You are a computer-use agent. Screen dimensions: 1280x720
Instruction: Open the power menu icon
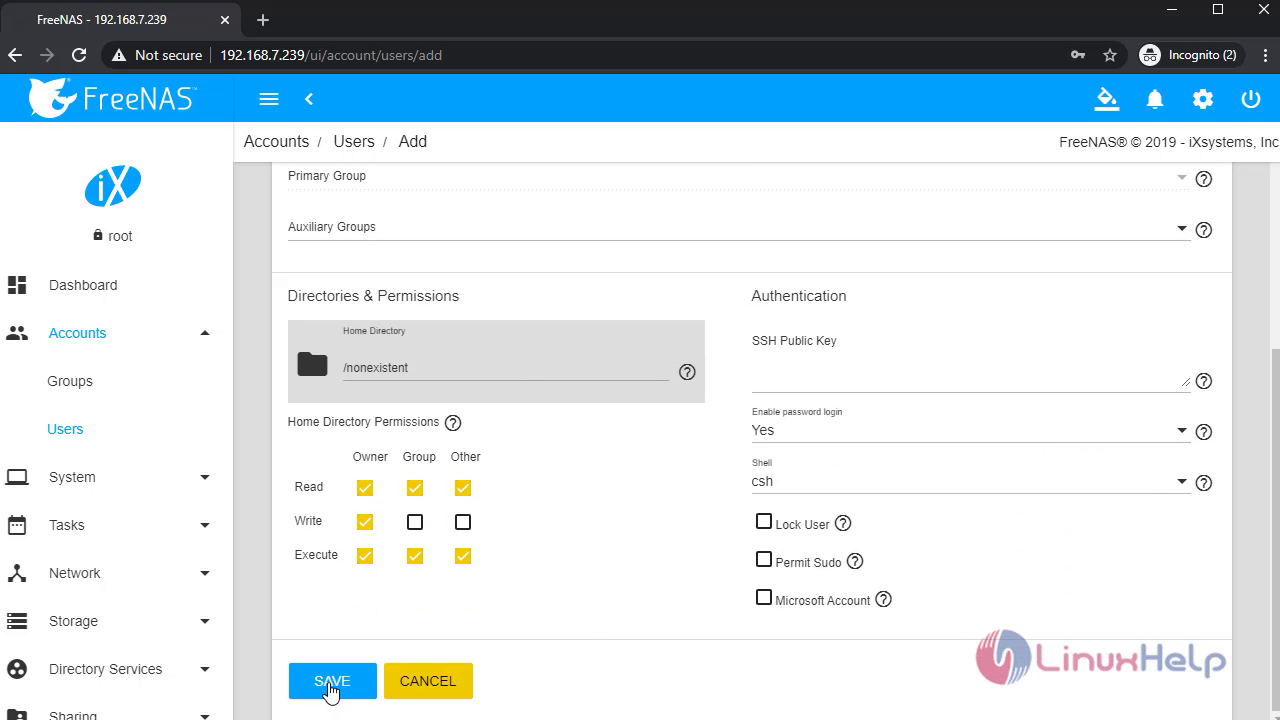pos(1251,99)
